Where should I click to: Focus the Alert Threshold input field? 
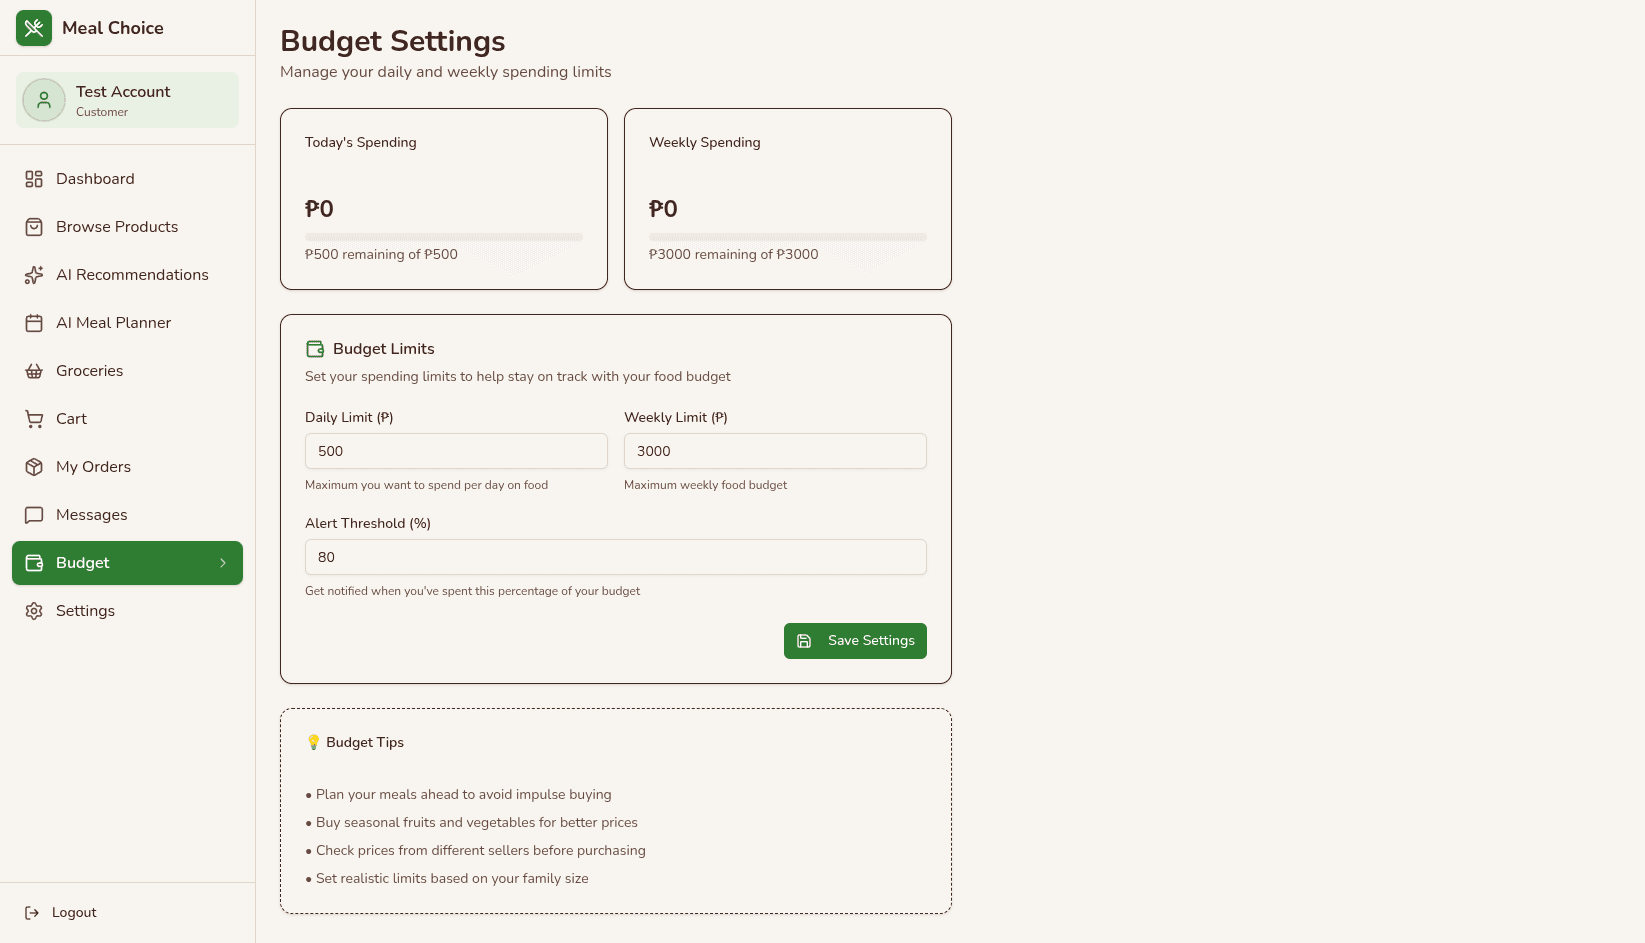click(x=615, y=557)
